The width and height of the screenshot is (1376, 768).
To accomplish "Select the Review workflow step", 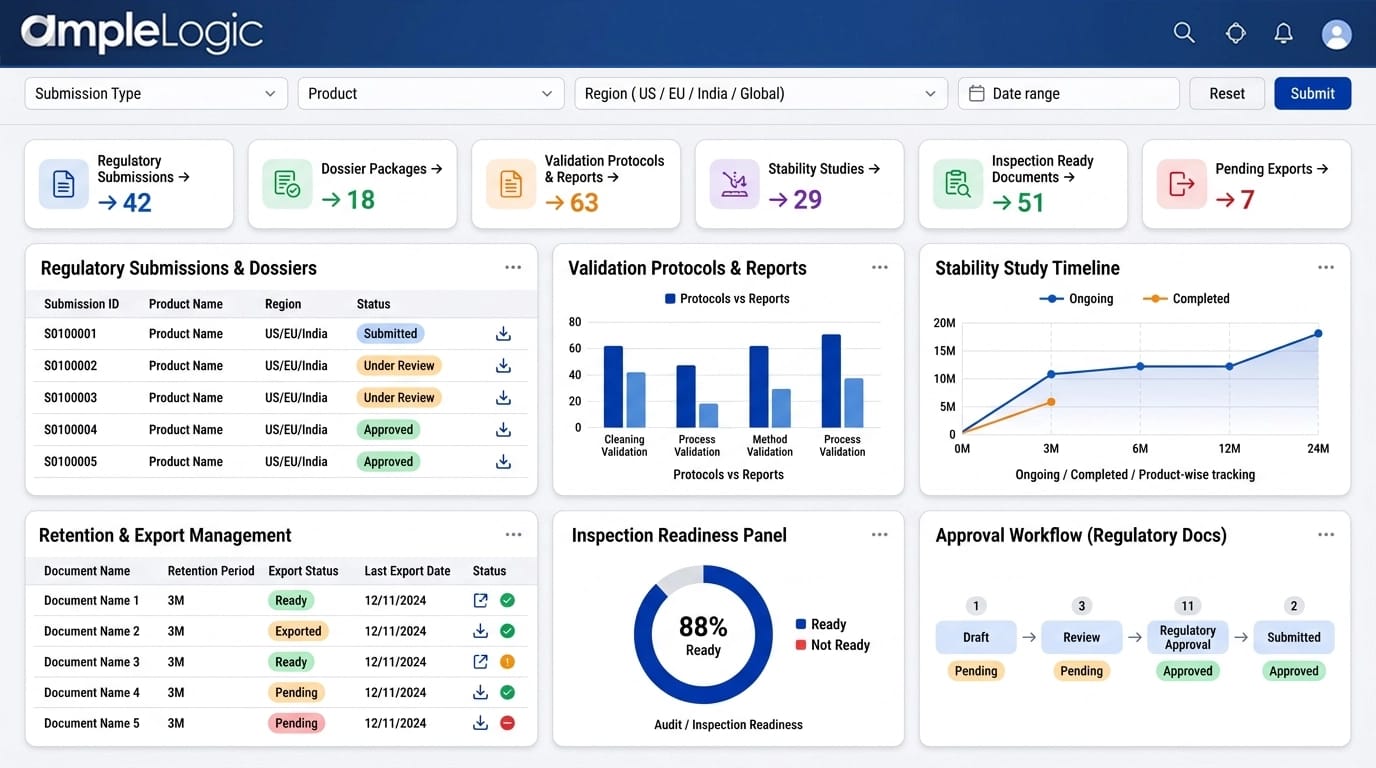I will point(1081,637).
